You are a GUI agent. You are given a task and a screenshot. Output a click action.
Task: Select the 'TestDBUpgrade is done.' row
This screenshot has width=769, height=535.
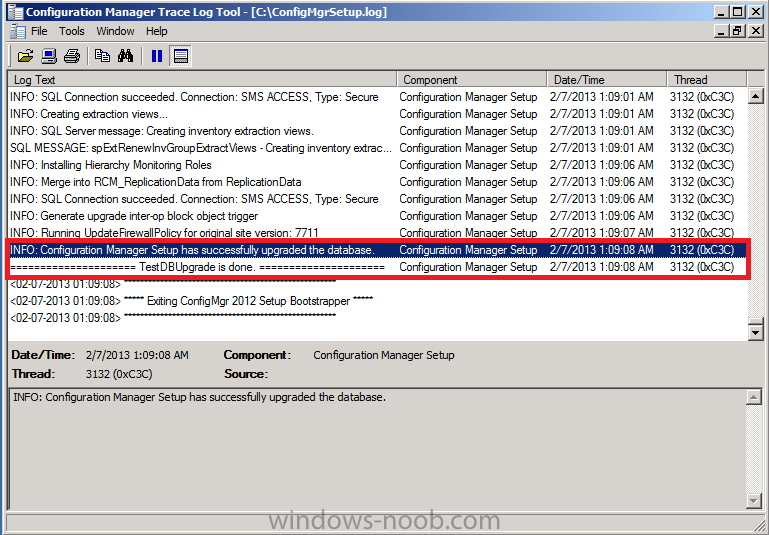pyautogui.click(x=377, y=267)
